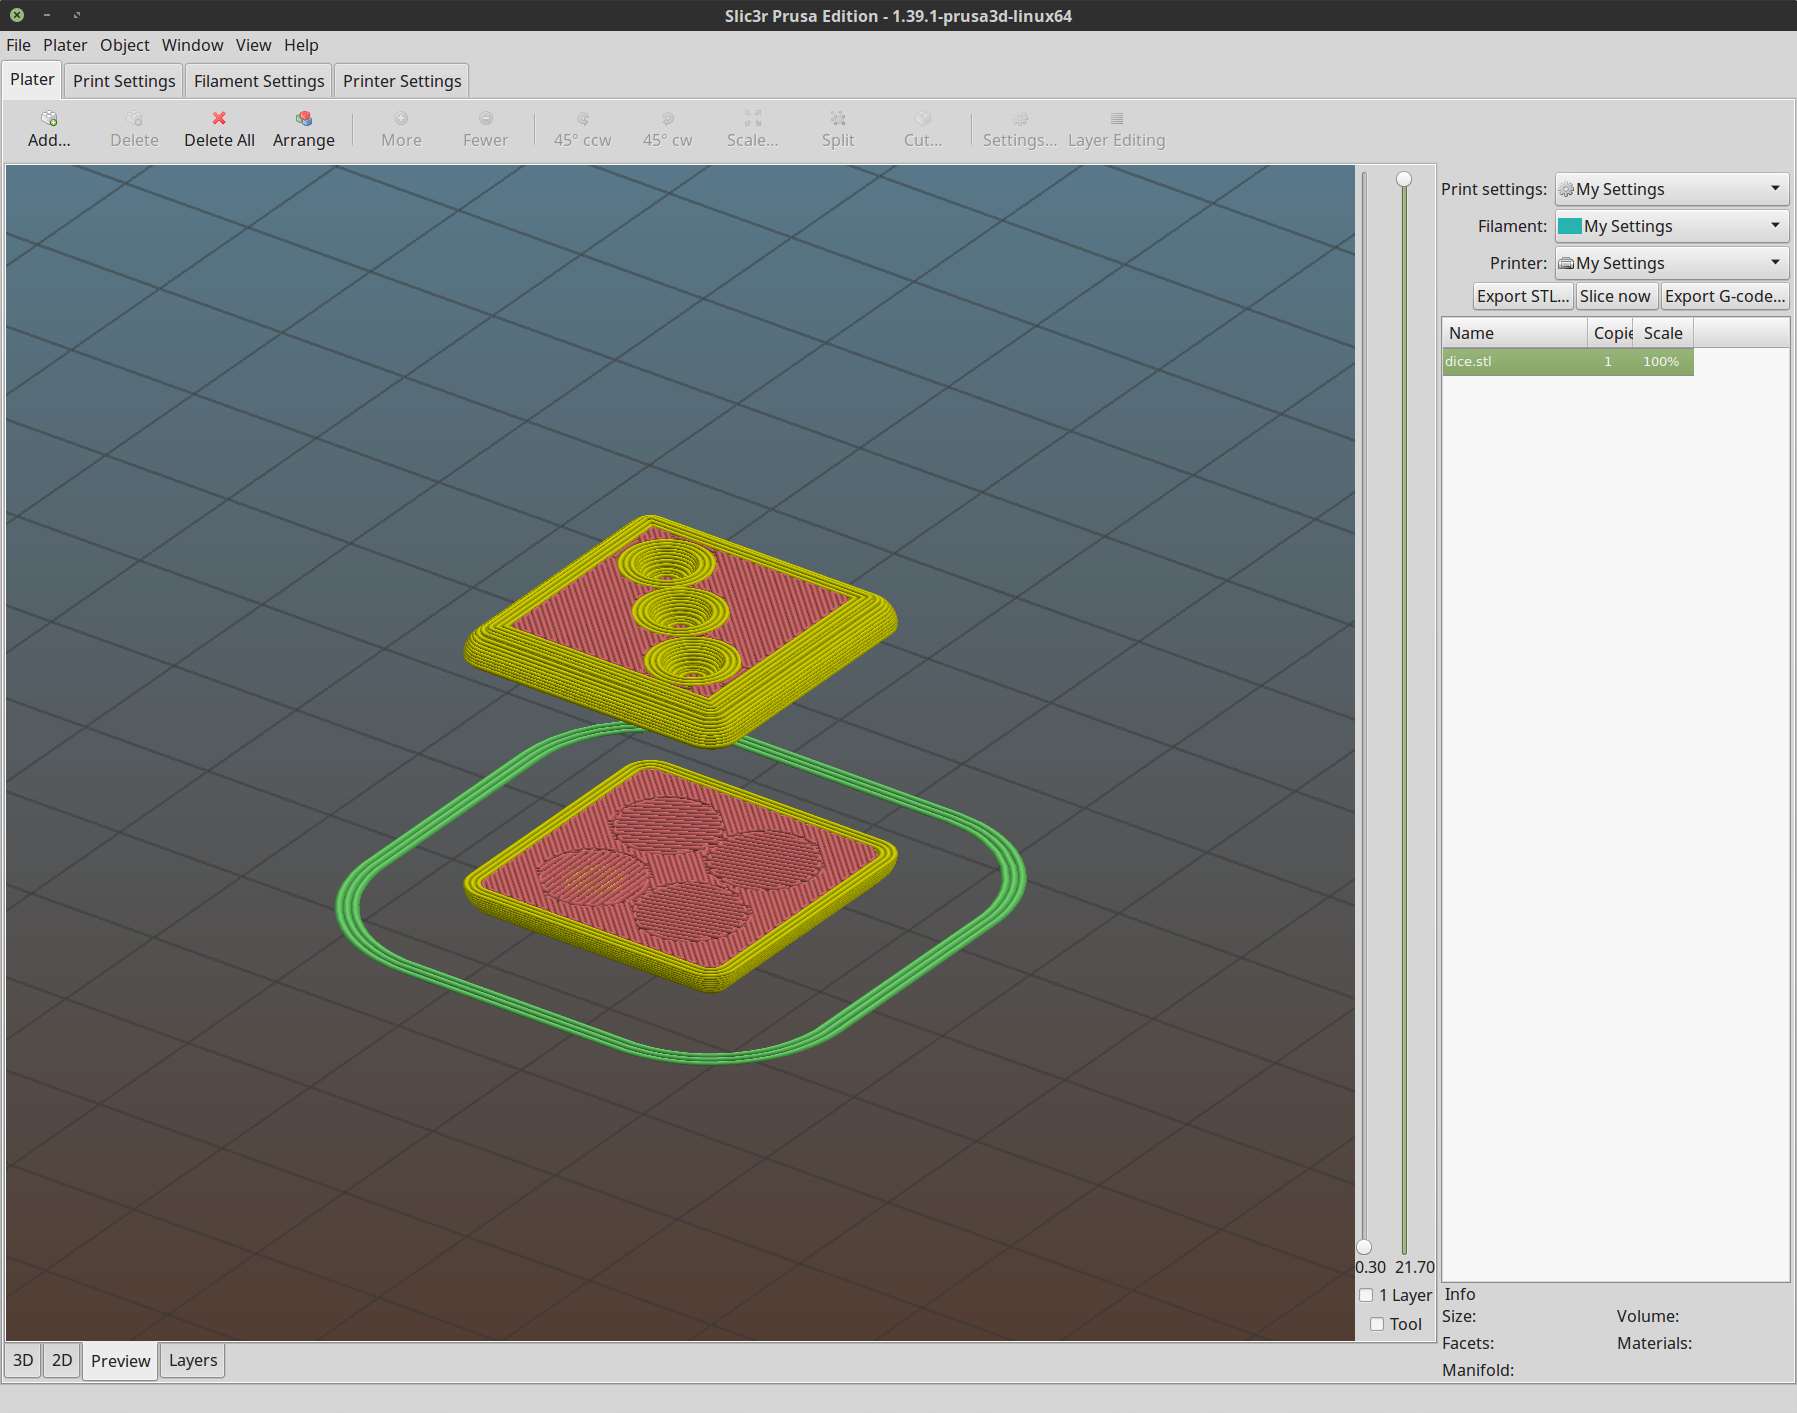Open the Help menu
Viewport: 1797px width, 1413px height.
301,45
